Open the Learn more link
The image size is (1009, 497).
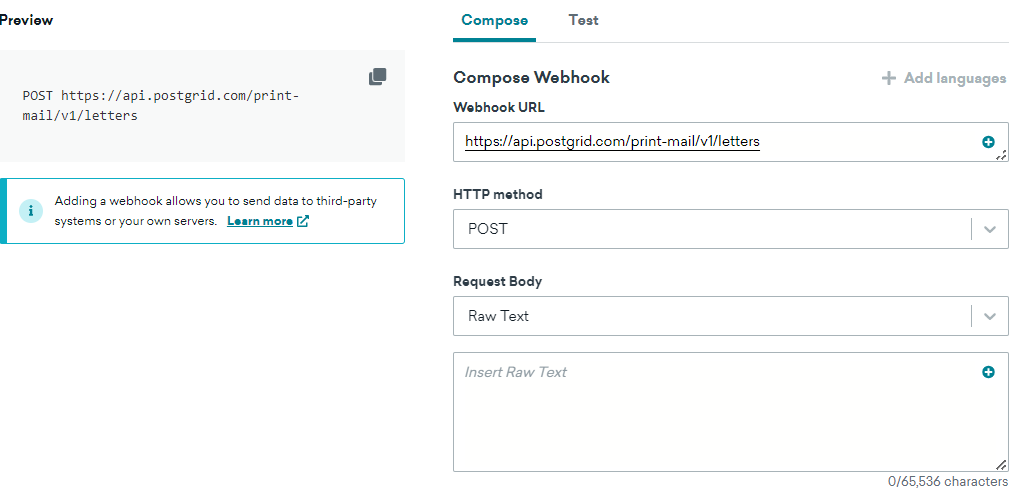260,221
